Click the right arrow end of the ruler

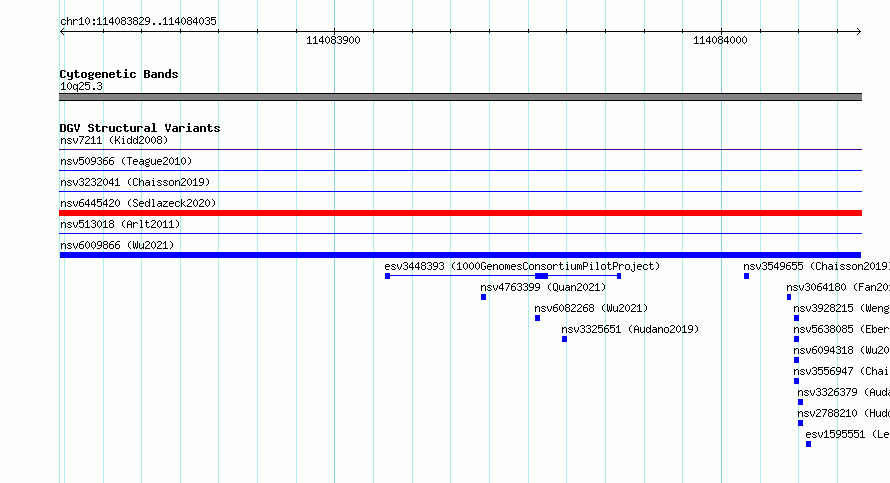coord(859,31)
